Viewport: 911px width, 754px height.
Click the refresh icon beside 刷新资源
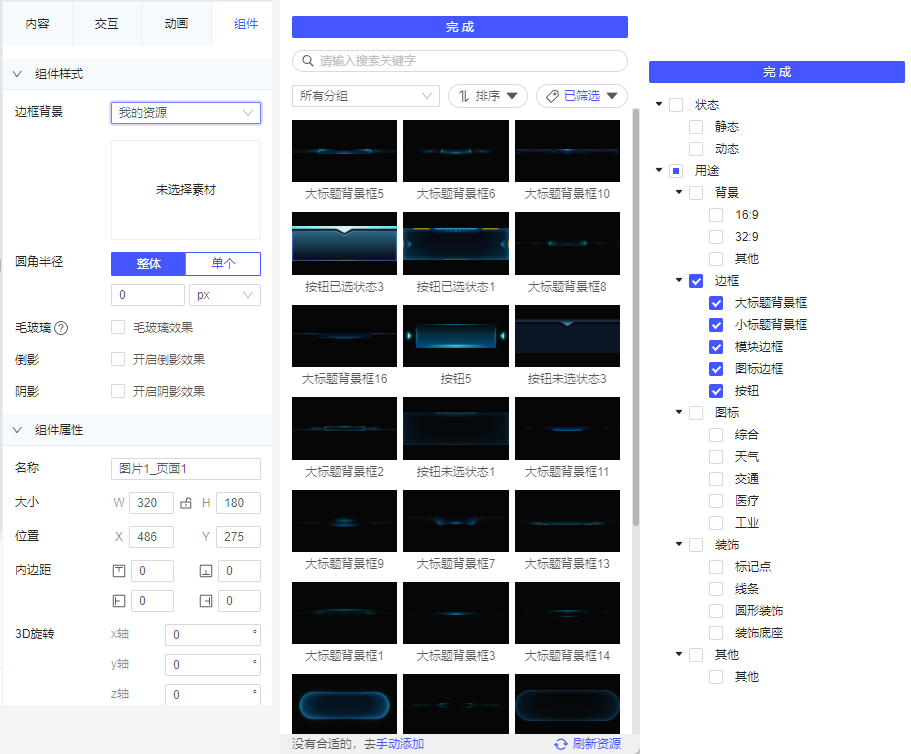click(x=561, y=744)
